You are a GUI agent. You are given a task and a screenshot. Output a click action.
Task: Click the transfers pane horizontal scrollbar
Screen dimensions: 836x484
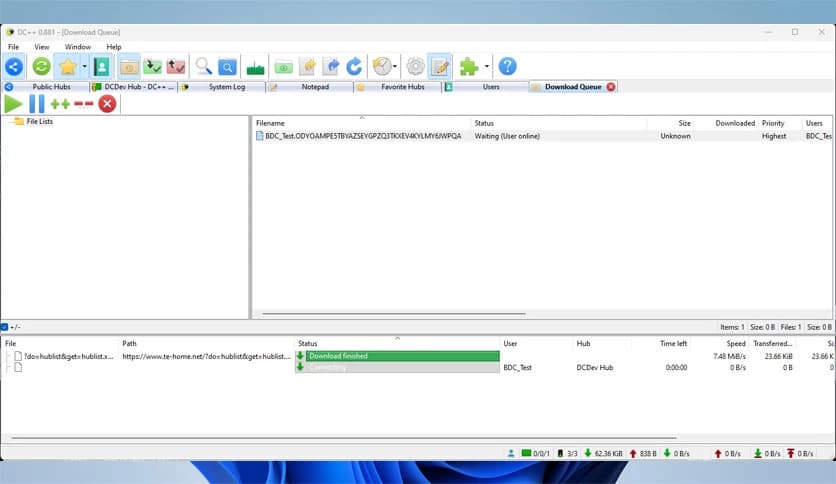pyautogui.click(x=344, y=438)
